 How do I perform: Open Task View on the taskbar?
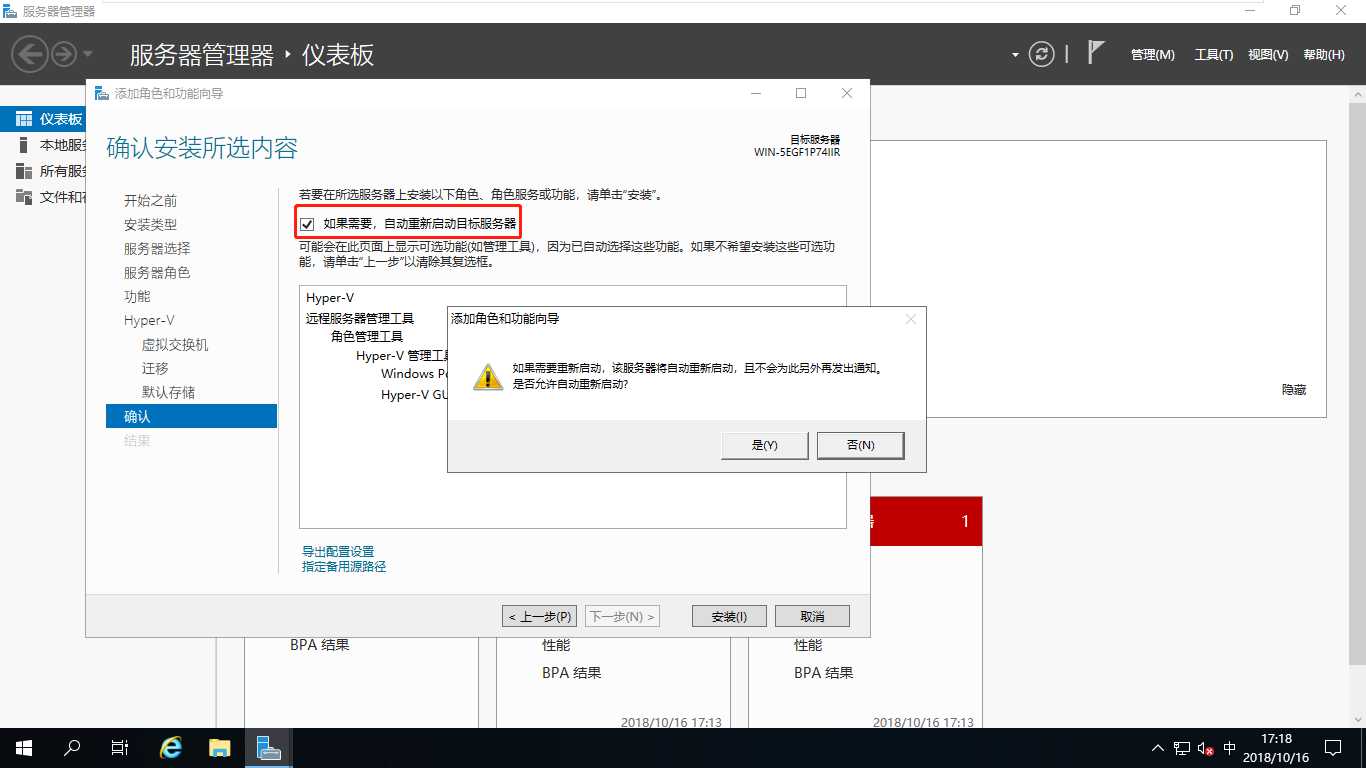pyautogui.click(x=120, y=748)
